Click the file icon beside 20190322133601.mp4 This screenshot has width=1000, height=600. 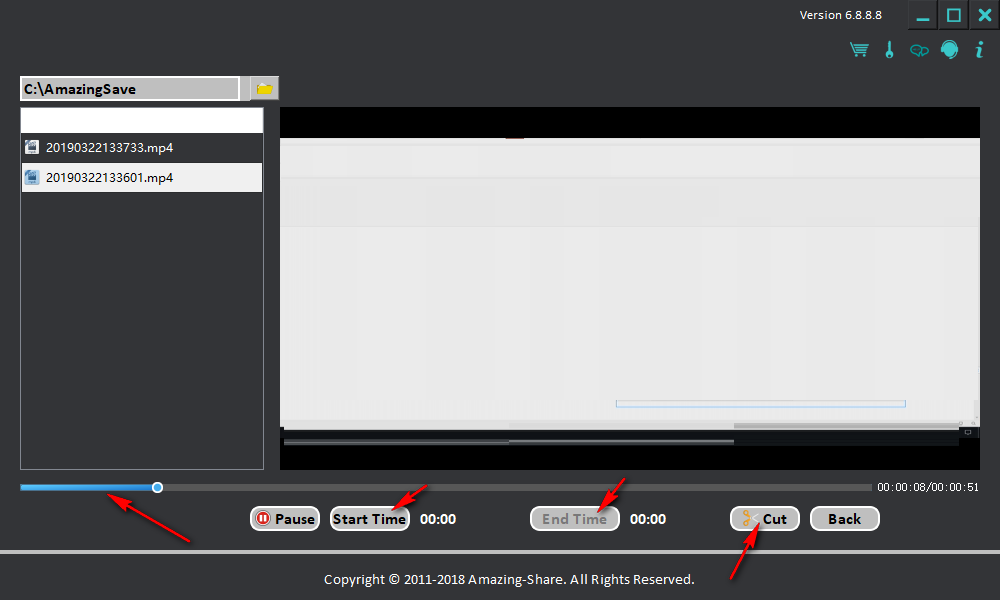31,177
